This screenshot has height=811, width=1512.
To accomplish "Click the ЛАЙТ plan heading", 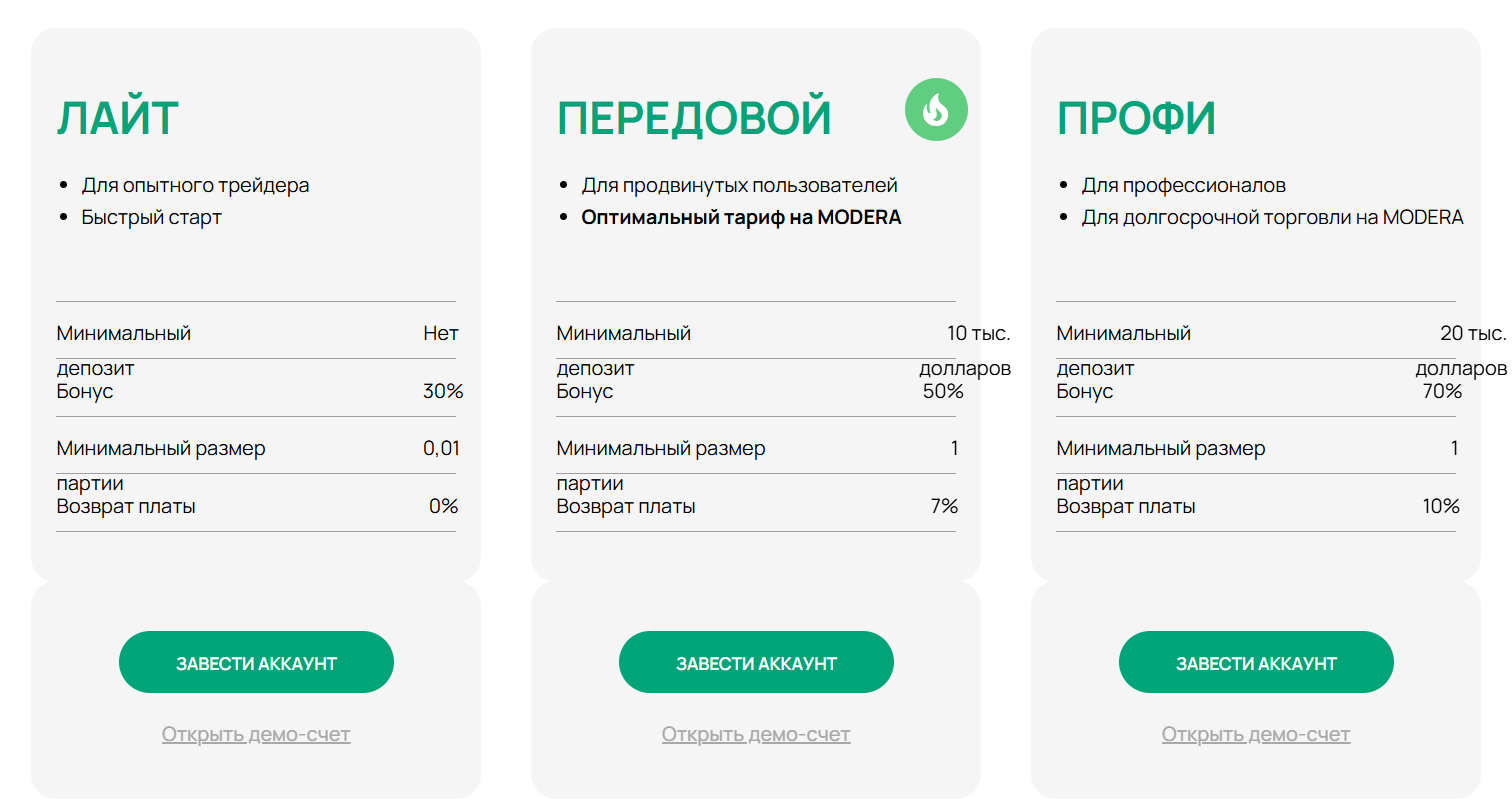I will 118,118.
